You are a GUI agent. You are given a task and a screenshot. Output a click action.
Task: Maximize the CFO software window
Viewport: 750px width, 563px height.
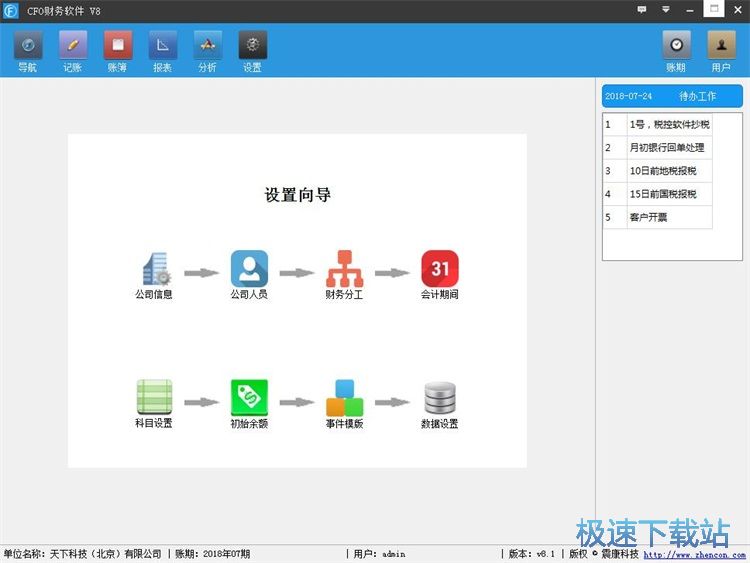714,9
